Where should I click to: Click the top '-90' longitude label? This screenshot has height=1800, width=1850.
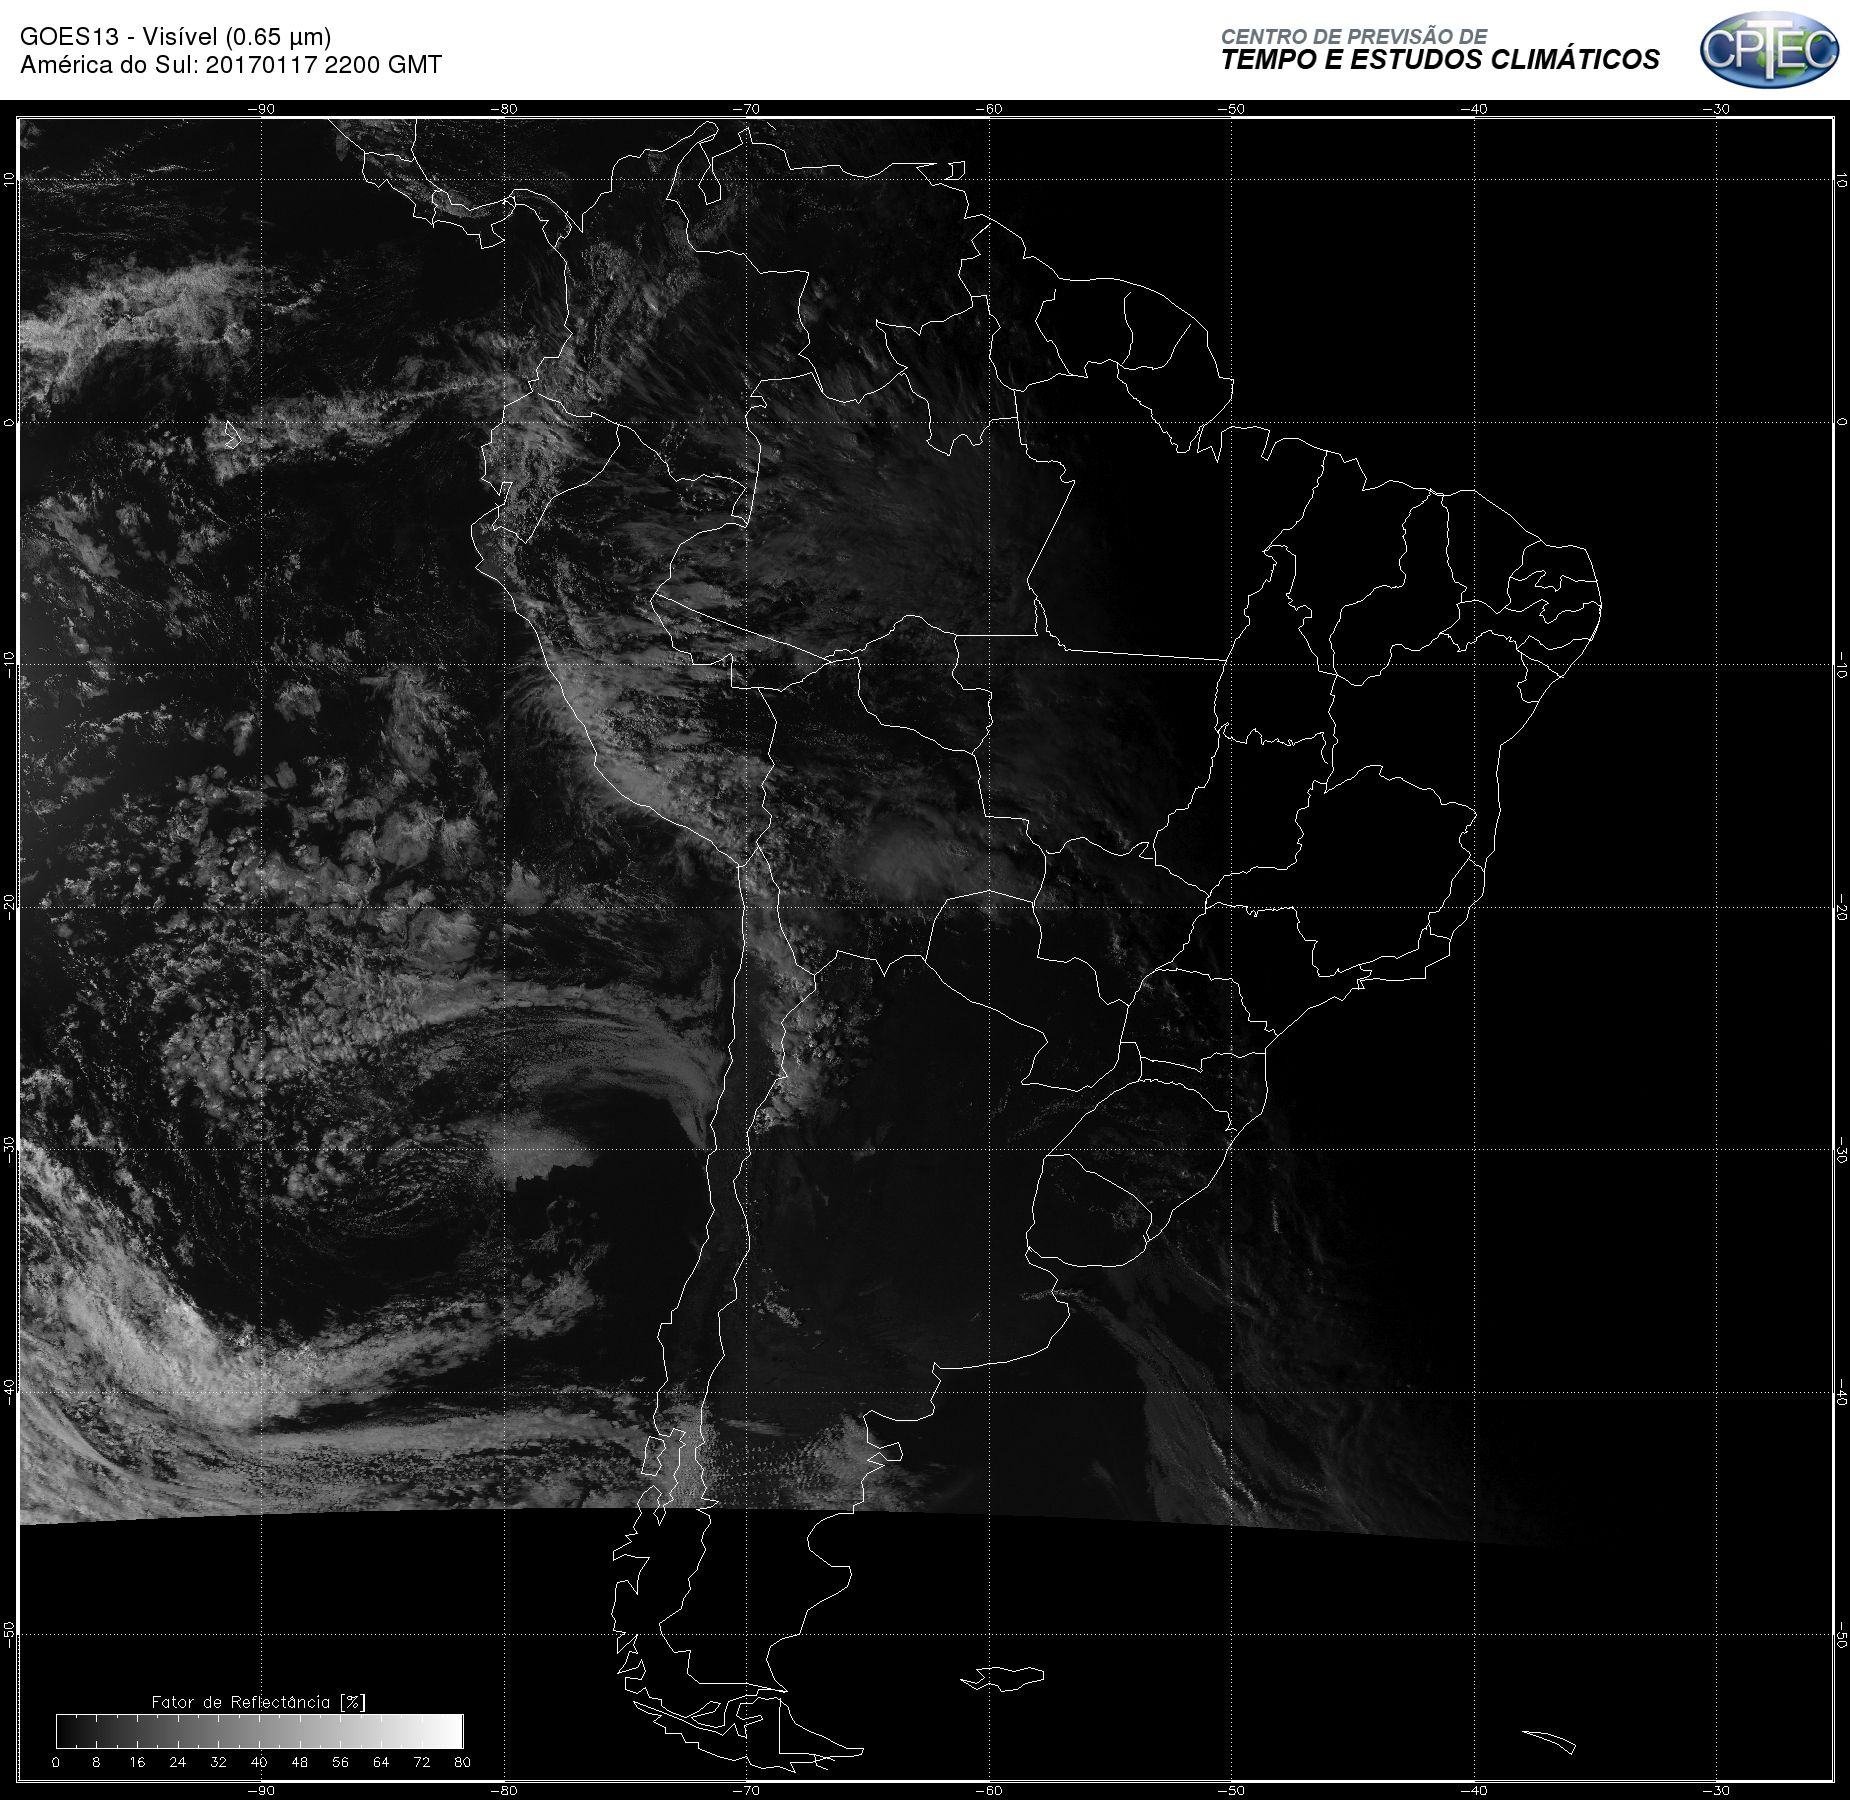(261, 109)
